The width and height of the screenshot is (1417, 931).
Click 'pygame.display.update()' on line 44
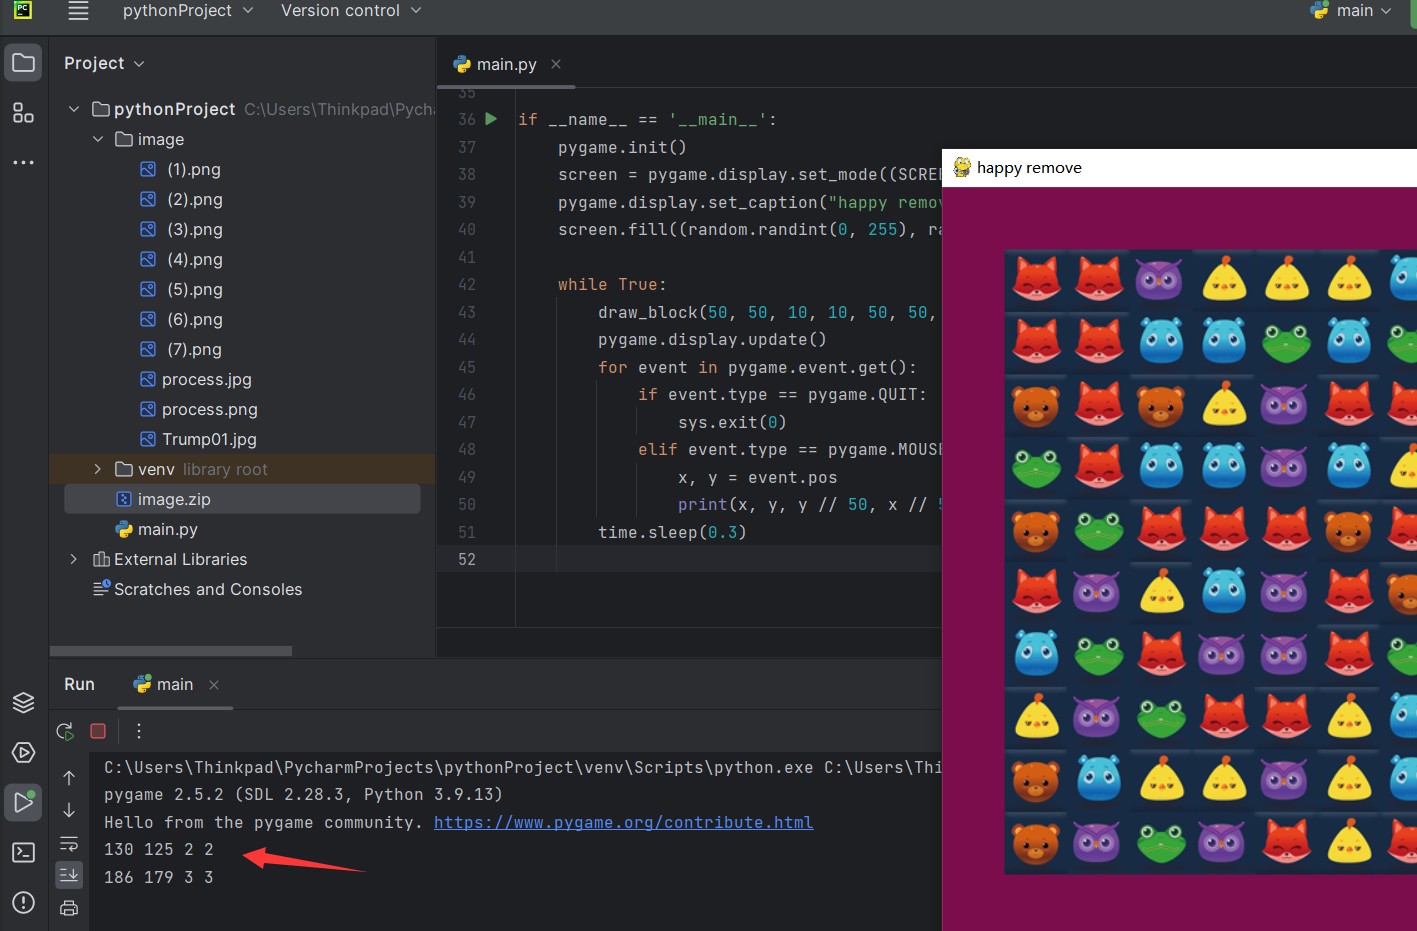[712, 339]
